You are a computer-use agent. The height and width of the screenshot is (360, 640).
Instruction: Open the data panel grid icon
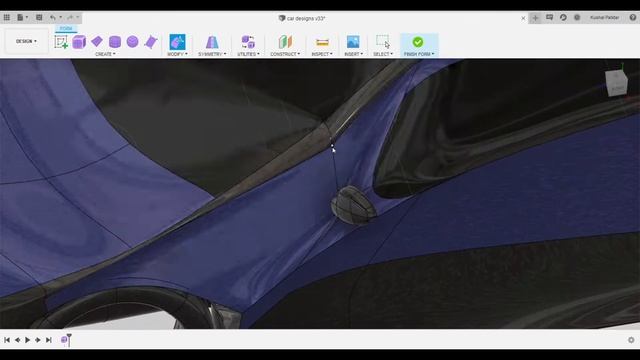[x=7, y=18]
